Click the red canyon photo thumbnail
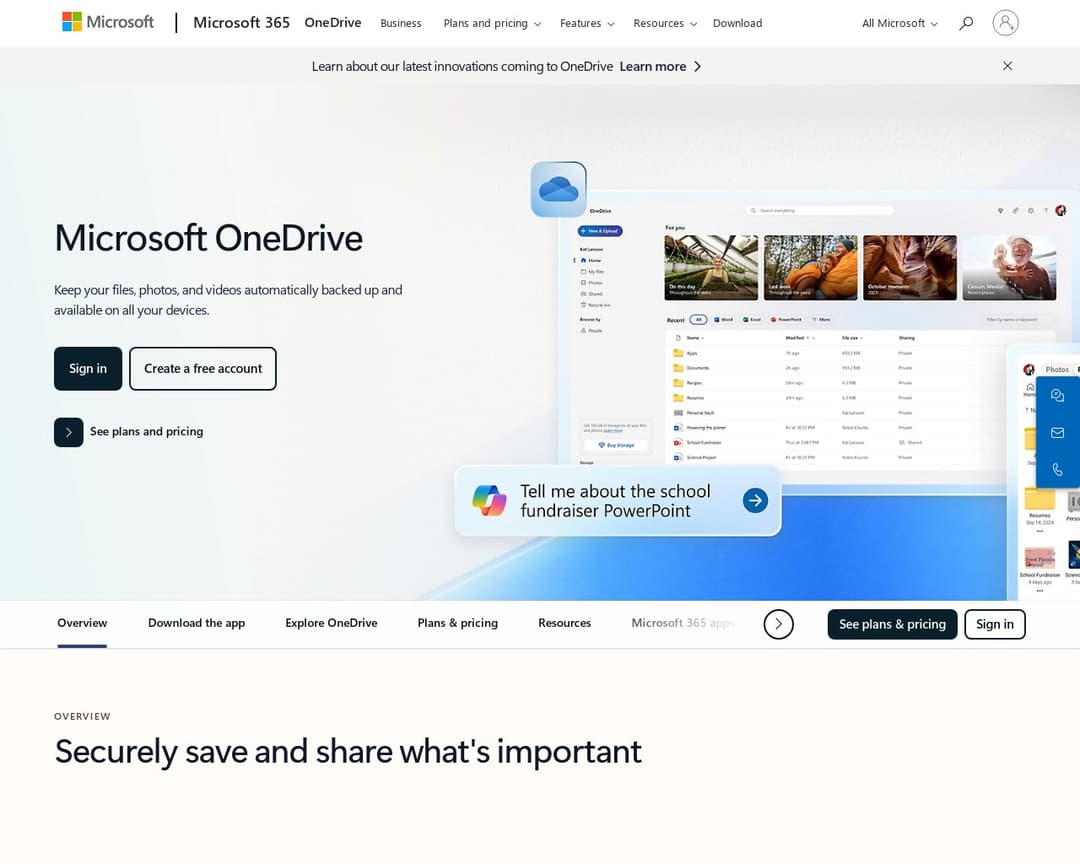Image resolution: width=1080 pixels, height=864 pixels. [910, 267]
